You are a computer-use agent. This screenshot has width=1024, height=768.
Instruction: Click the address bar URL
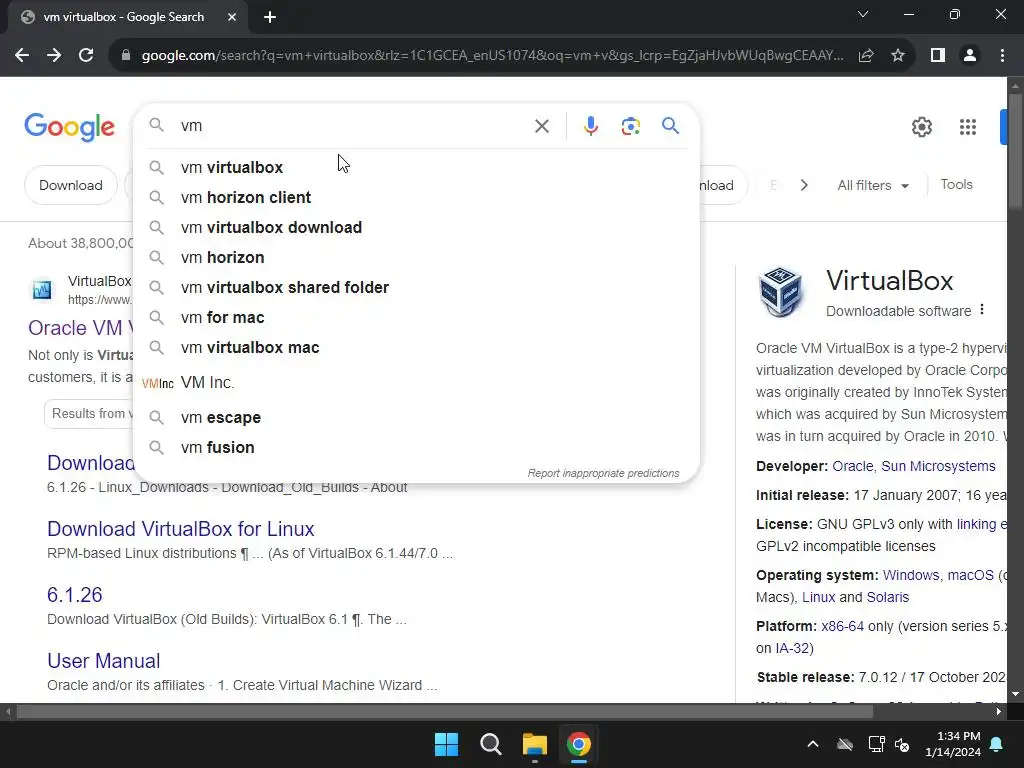pyautogui.click(x=492, y=56)
